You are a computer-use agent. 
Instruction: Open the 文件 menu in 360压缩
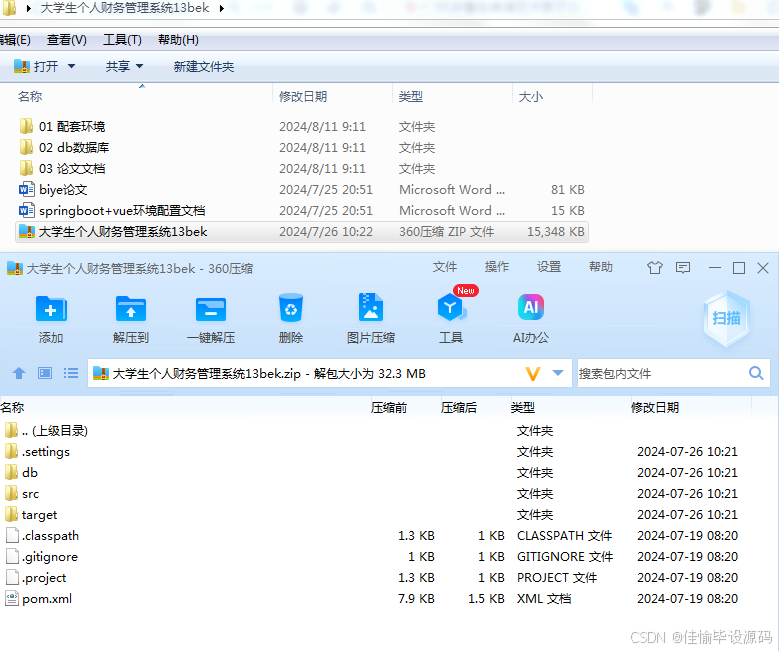445,267
